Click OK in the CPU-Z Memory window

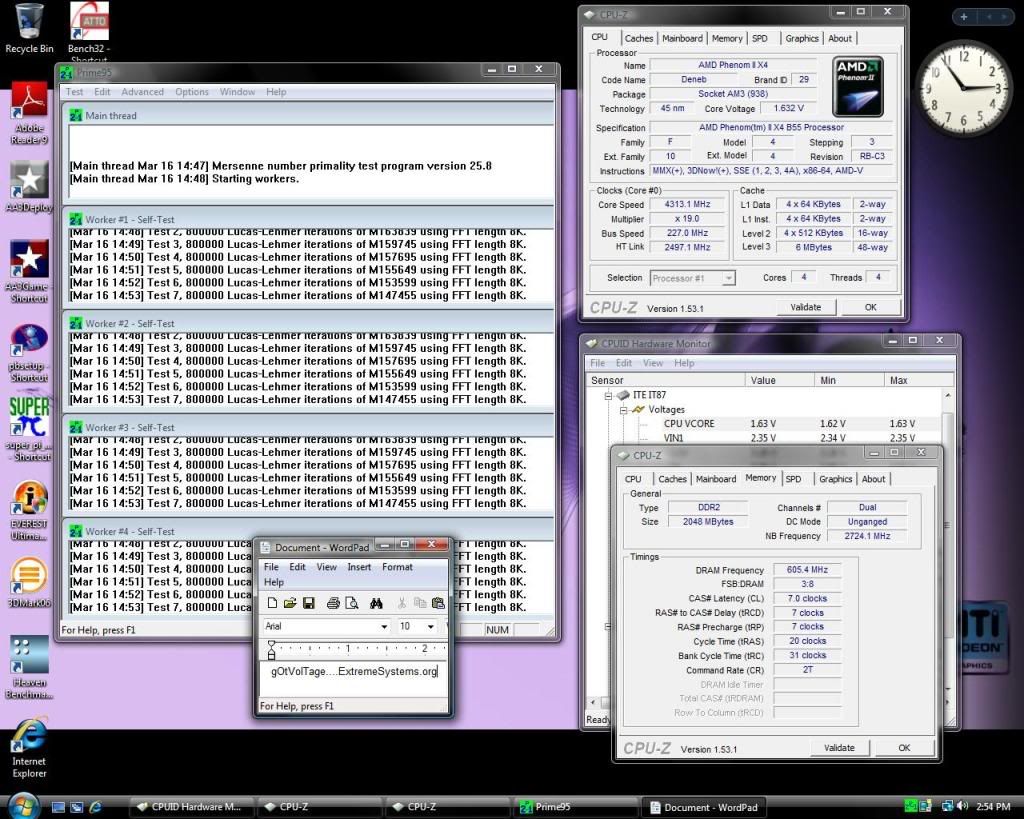904,747
